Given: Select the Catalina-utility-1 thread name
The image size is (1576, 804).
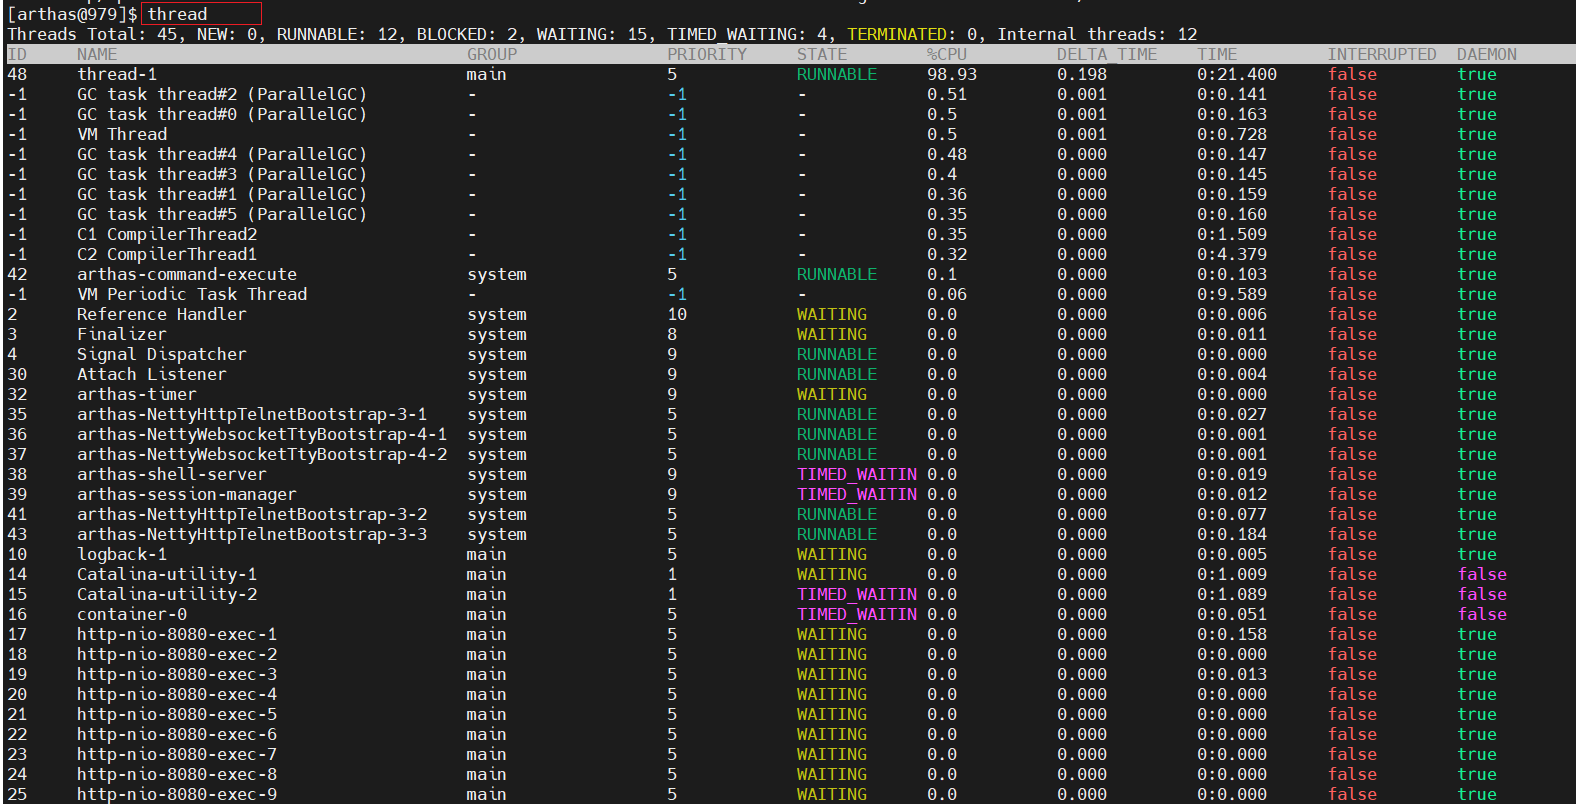Looking at the screenshot, I should [x=167, y=574].
